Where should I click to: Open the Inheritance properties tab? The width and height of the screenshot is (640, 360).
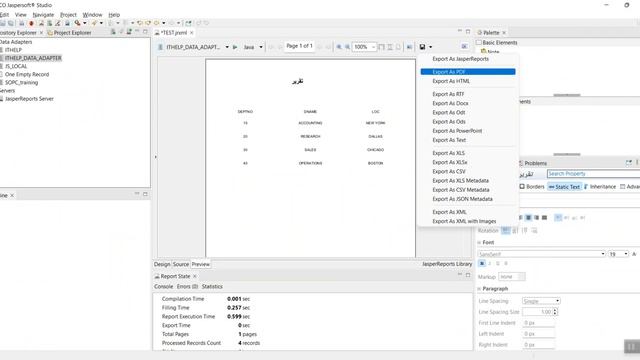tap(600, 187)
